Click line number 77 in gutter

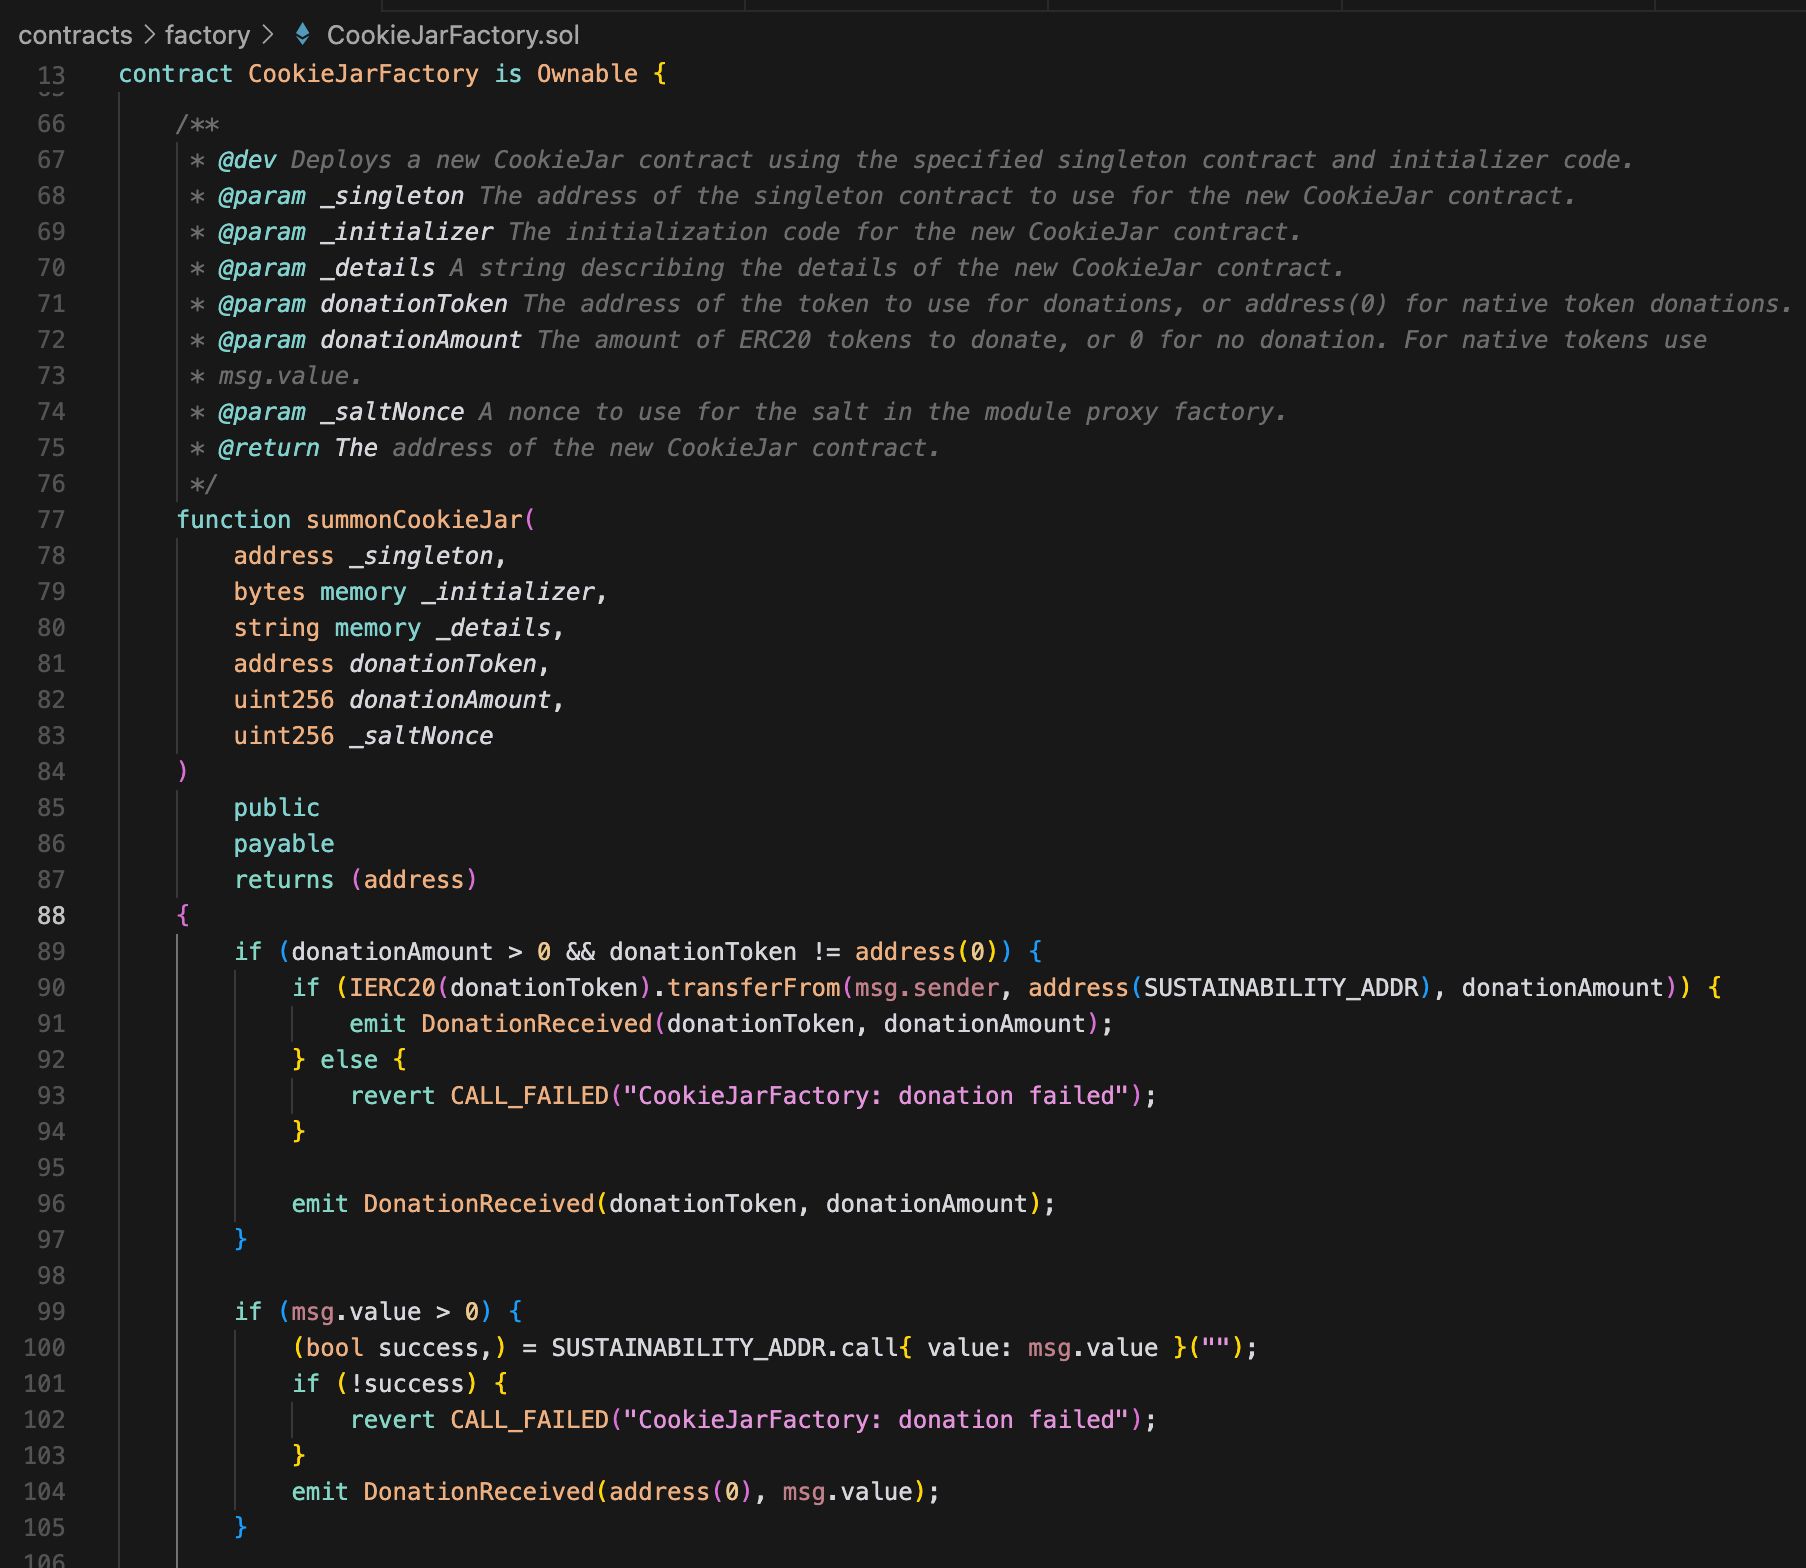(51, 519)
